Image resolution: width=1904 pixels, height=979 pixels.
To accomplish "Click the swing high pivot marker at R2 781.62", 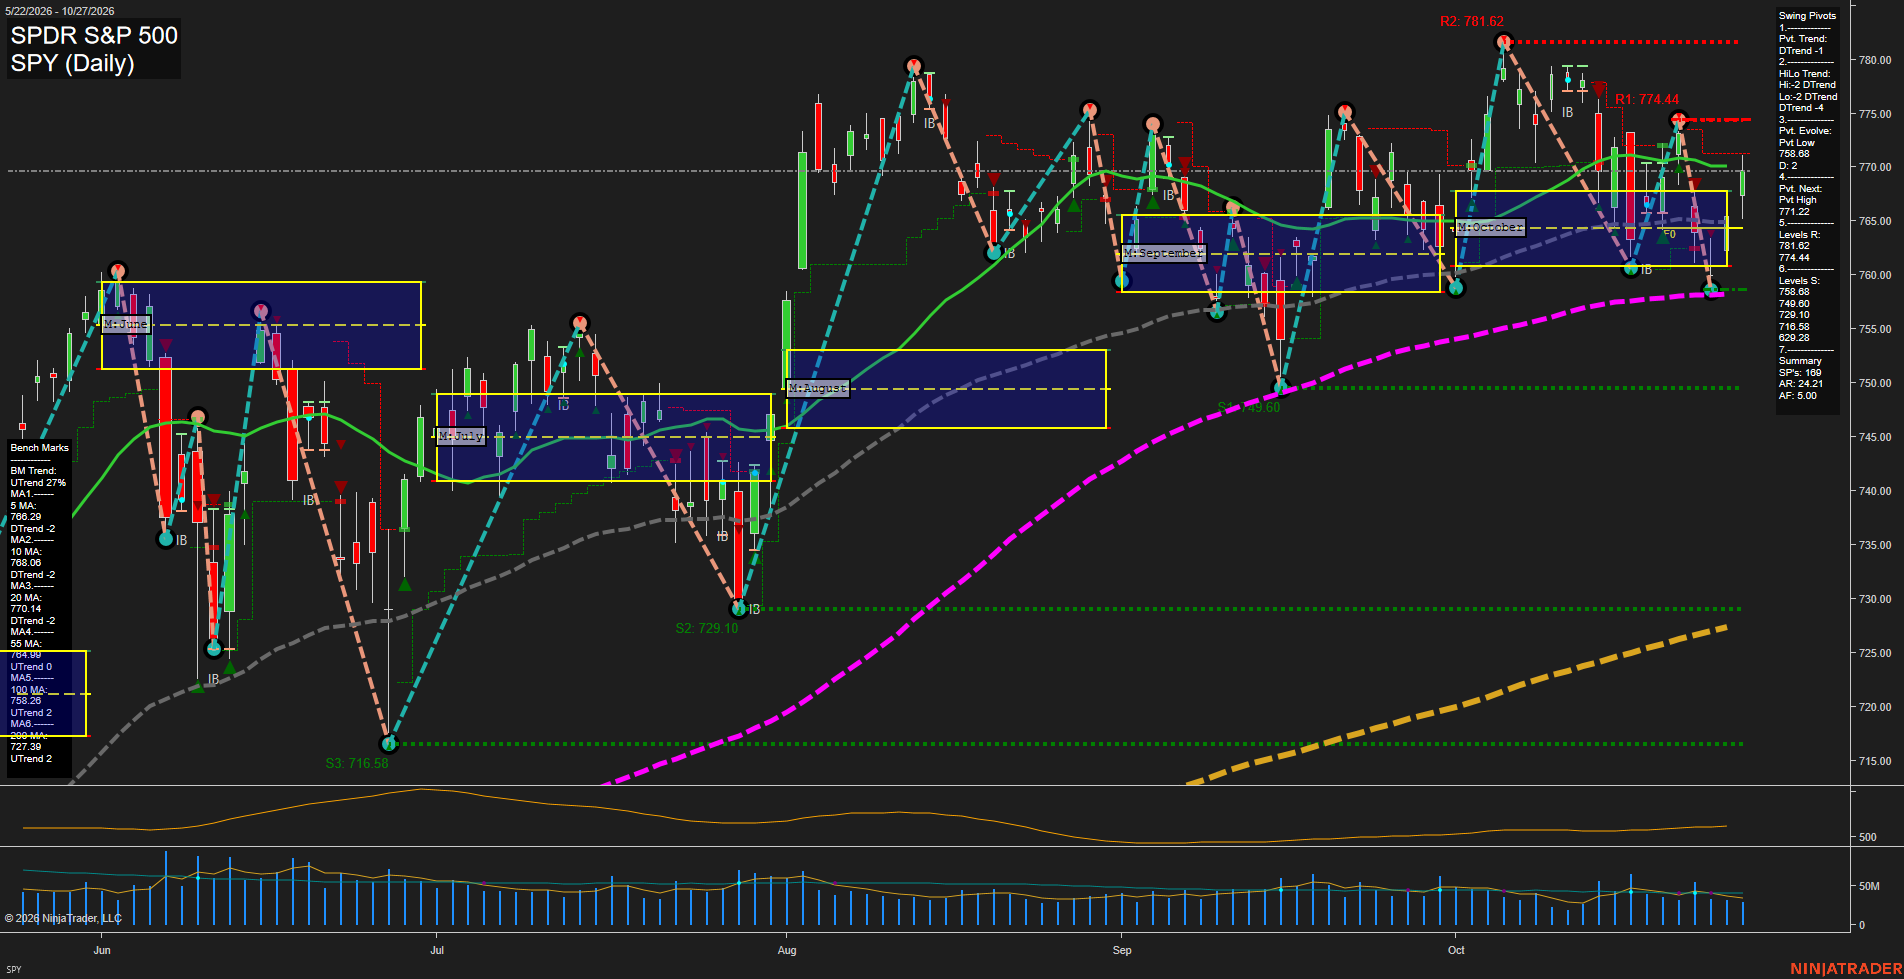I will pyautogui.click(x=1503, y=42).
